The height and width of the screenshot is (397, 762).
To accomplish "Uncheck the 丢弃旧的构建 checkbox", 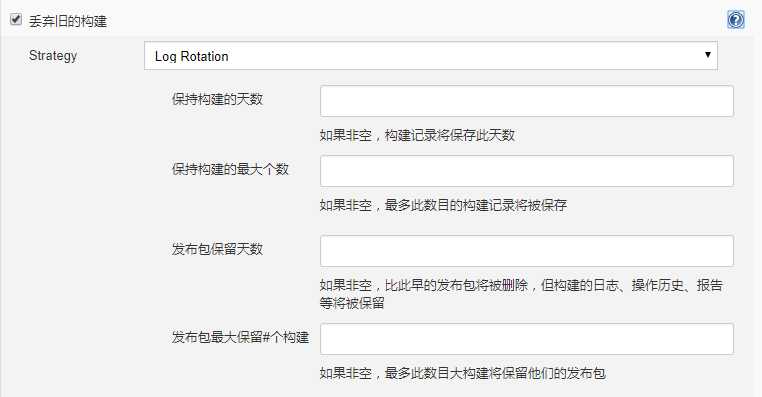I will [x=16, y=19].
